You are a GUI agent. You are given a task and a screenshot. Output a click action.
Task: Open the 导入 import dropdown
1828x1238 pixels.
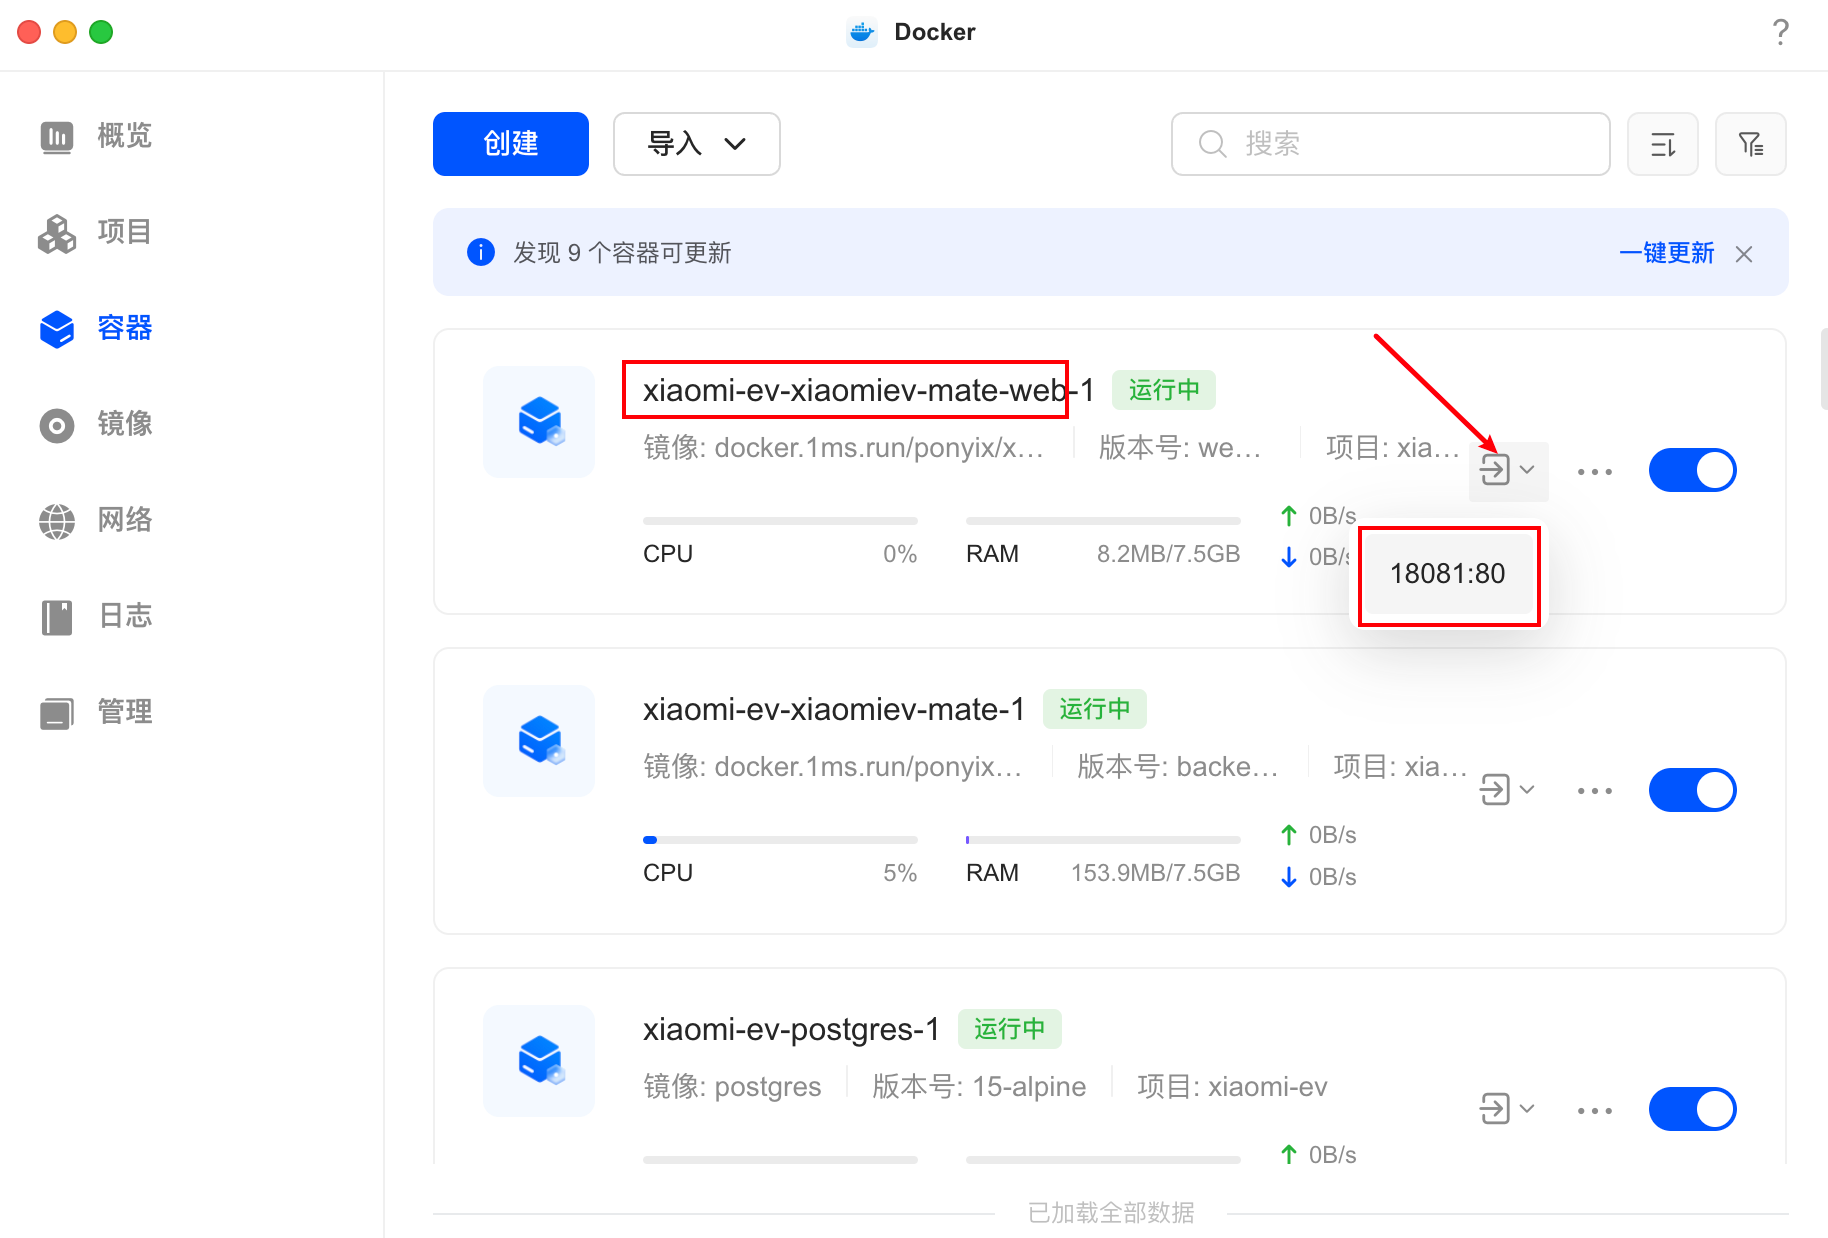[696, 144]
